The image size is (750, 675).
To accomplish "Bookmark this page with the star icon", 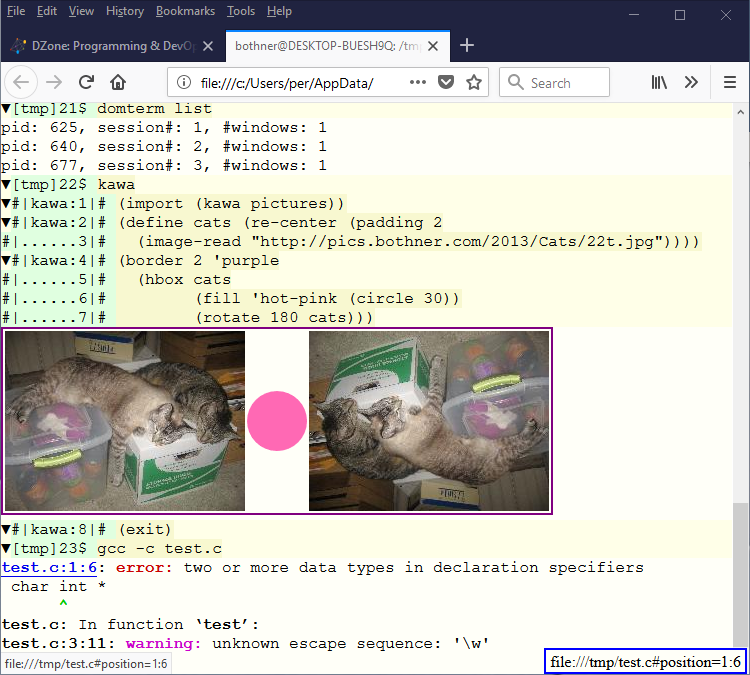I will [474, 83].
